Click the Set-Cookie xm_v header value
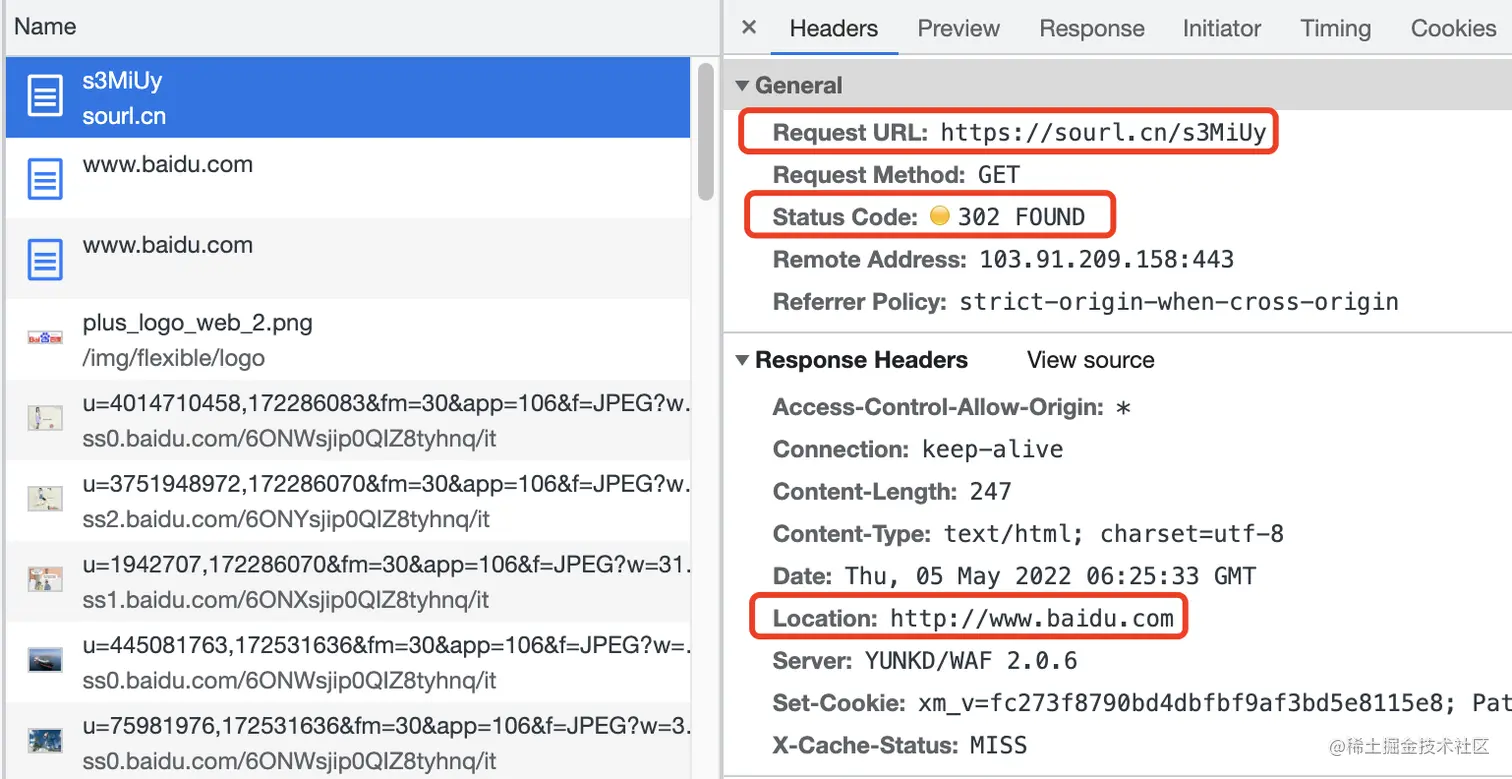 click(x=1215, y=704)
